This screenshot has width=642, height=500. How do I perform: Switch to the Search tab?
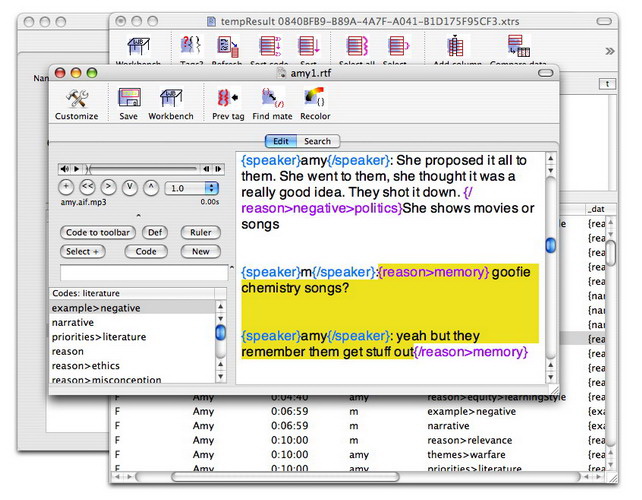coord(317,142)
